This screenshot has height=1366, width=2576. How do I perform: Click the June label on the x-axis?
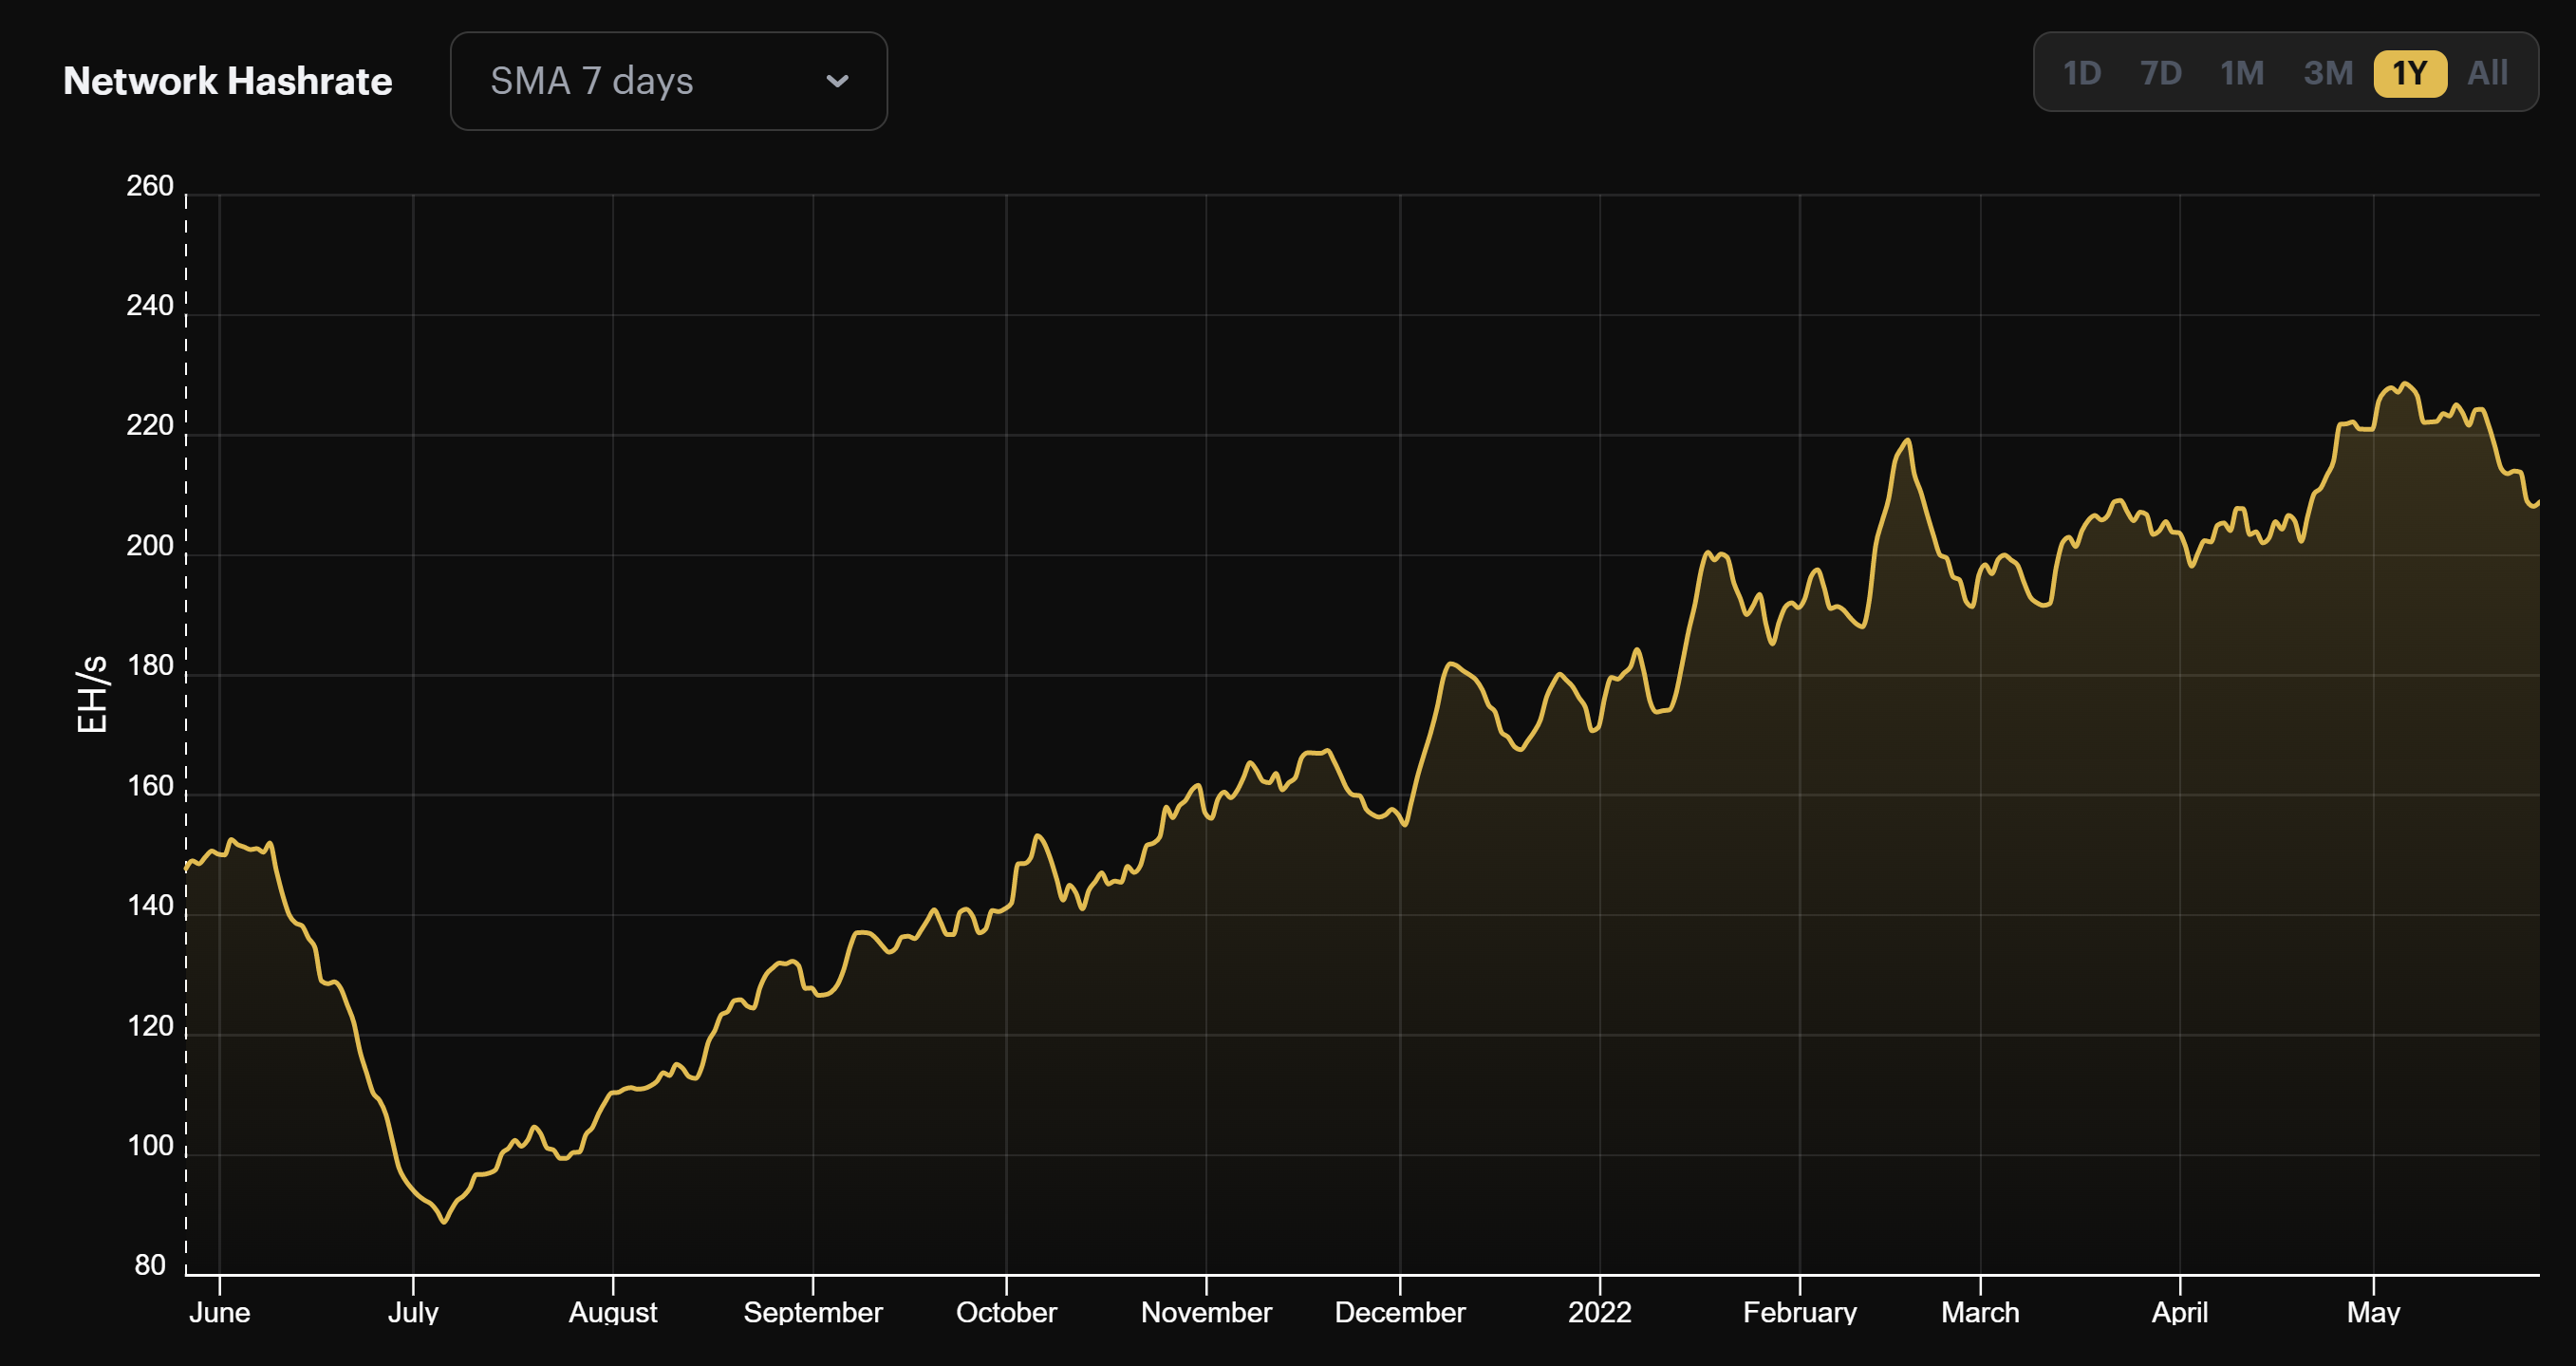pos(221,1312)
